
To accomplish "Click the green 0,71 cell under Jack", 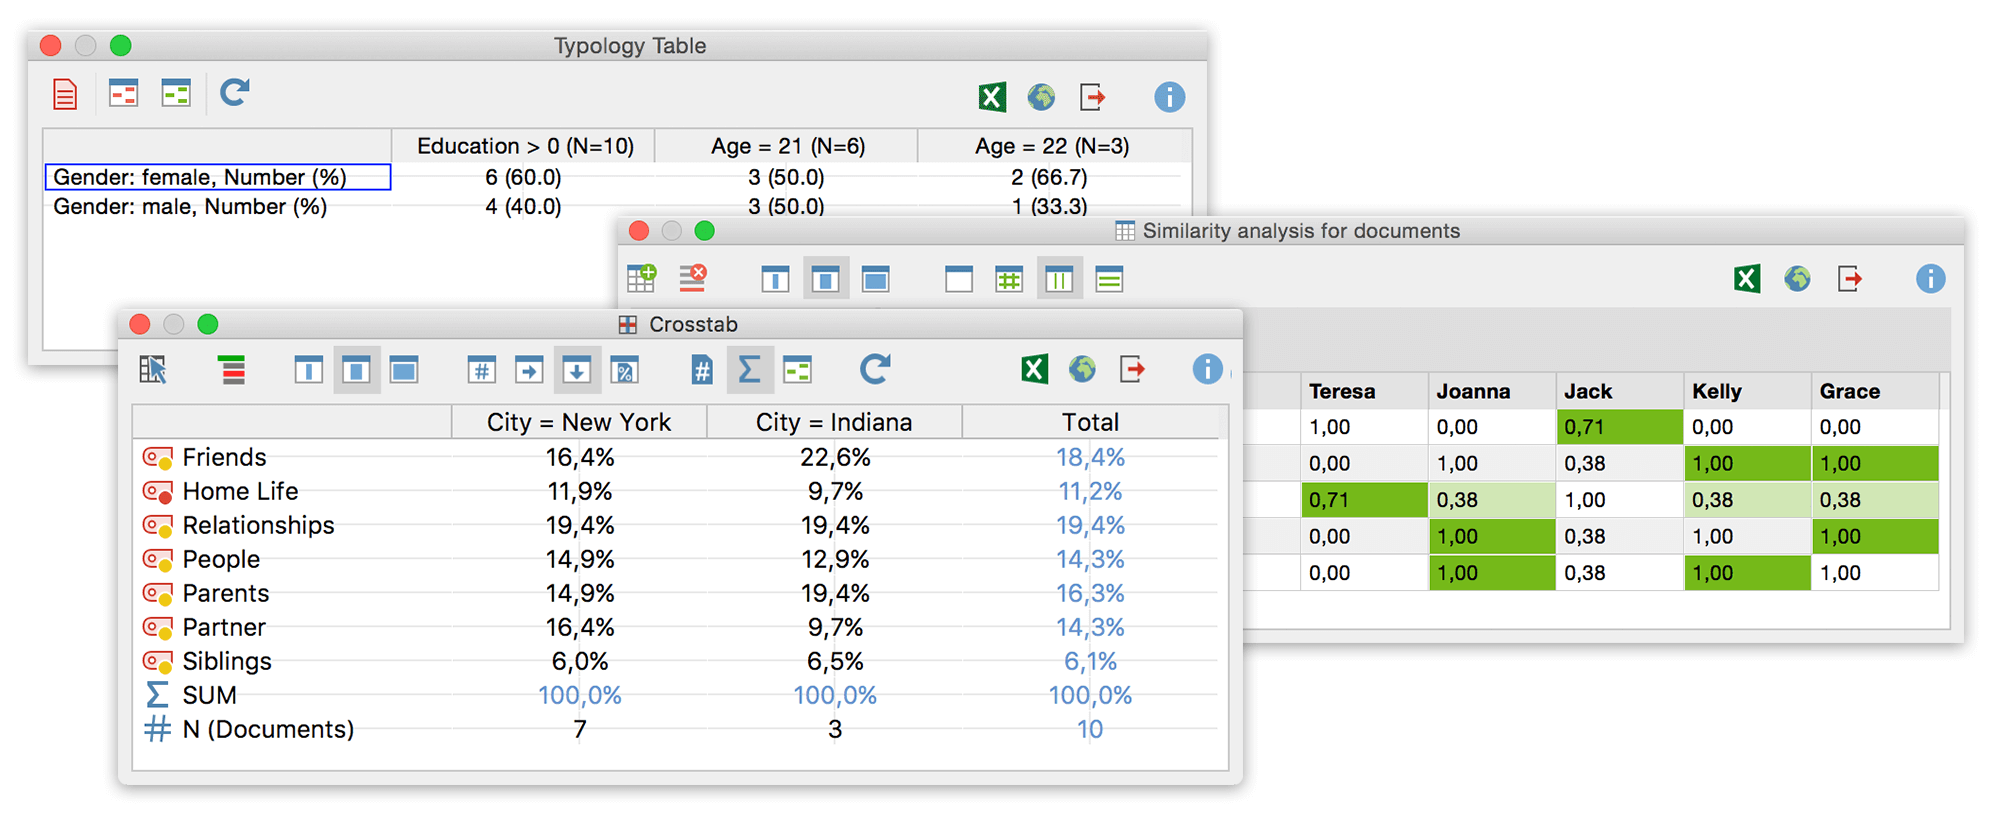I will [1619, 427].
